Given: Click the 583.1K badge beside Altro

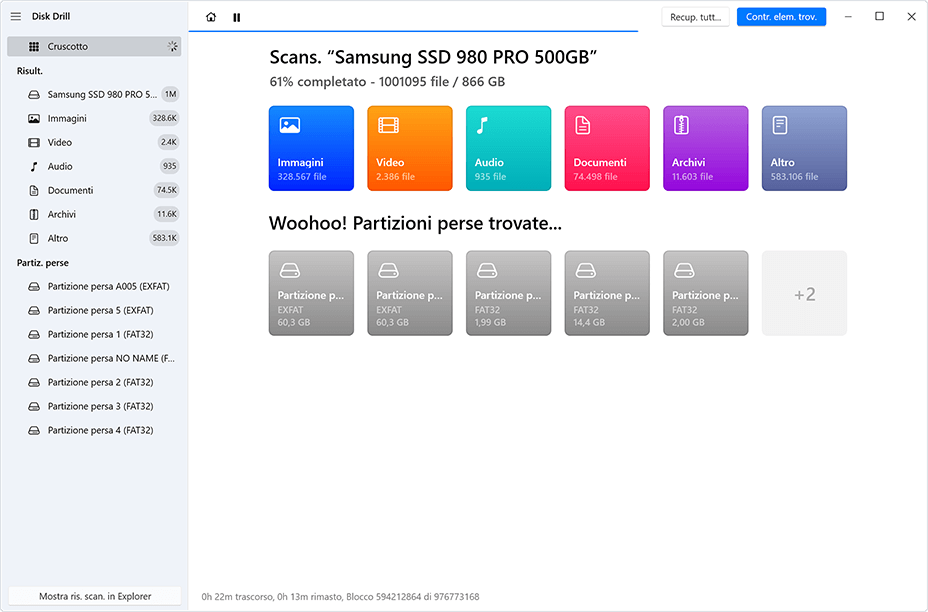Looking at the screenshot, I should 164,238.
